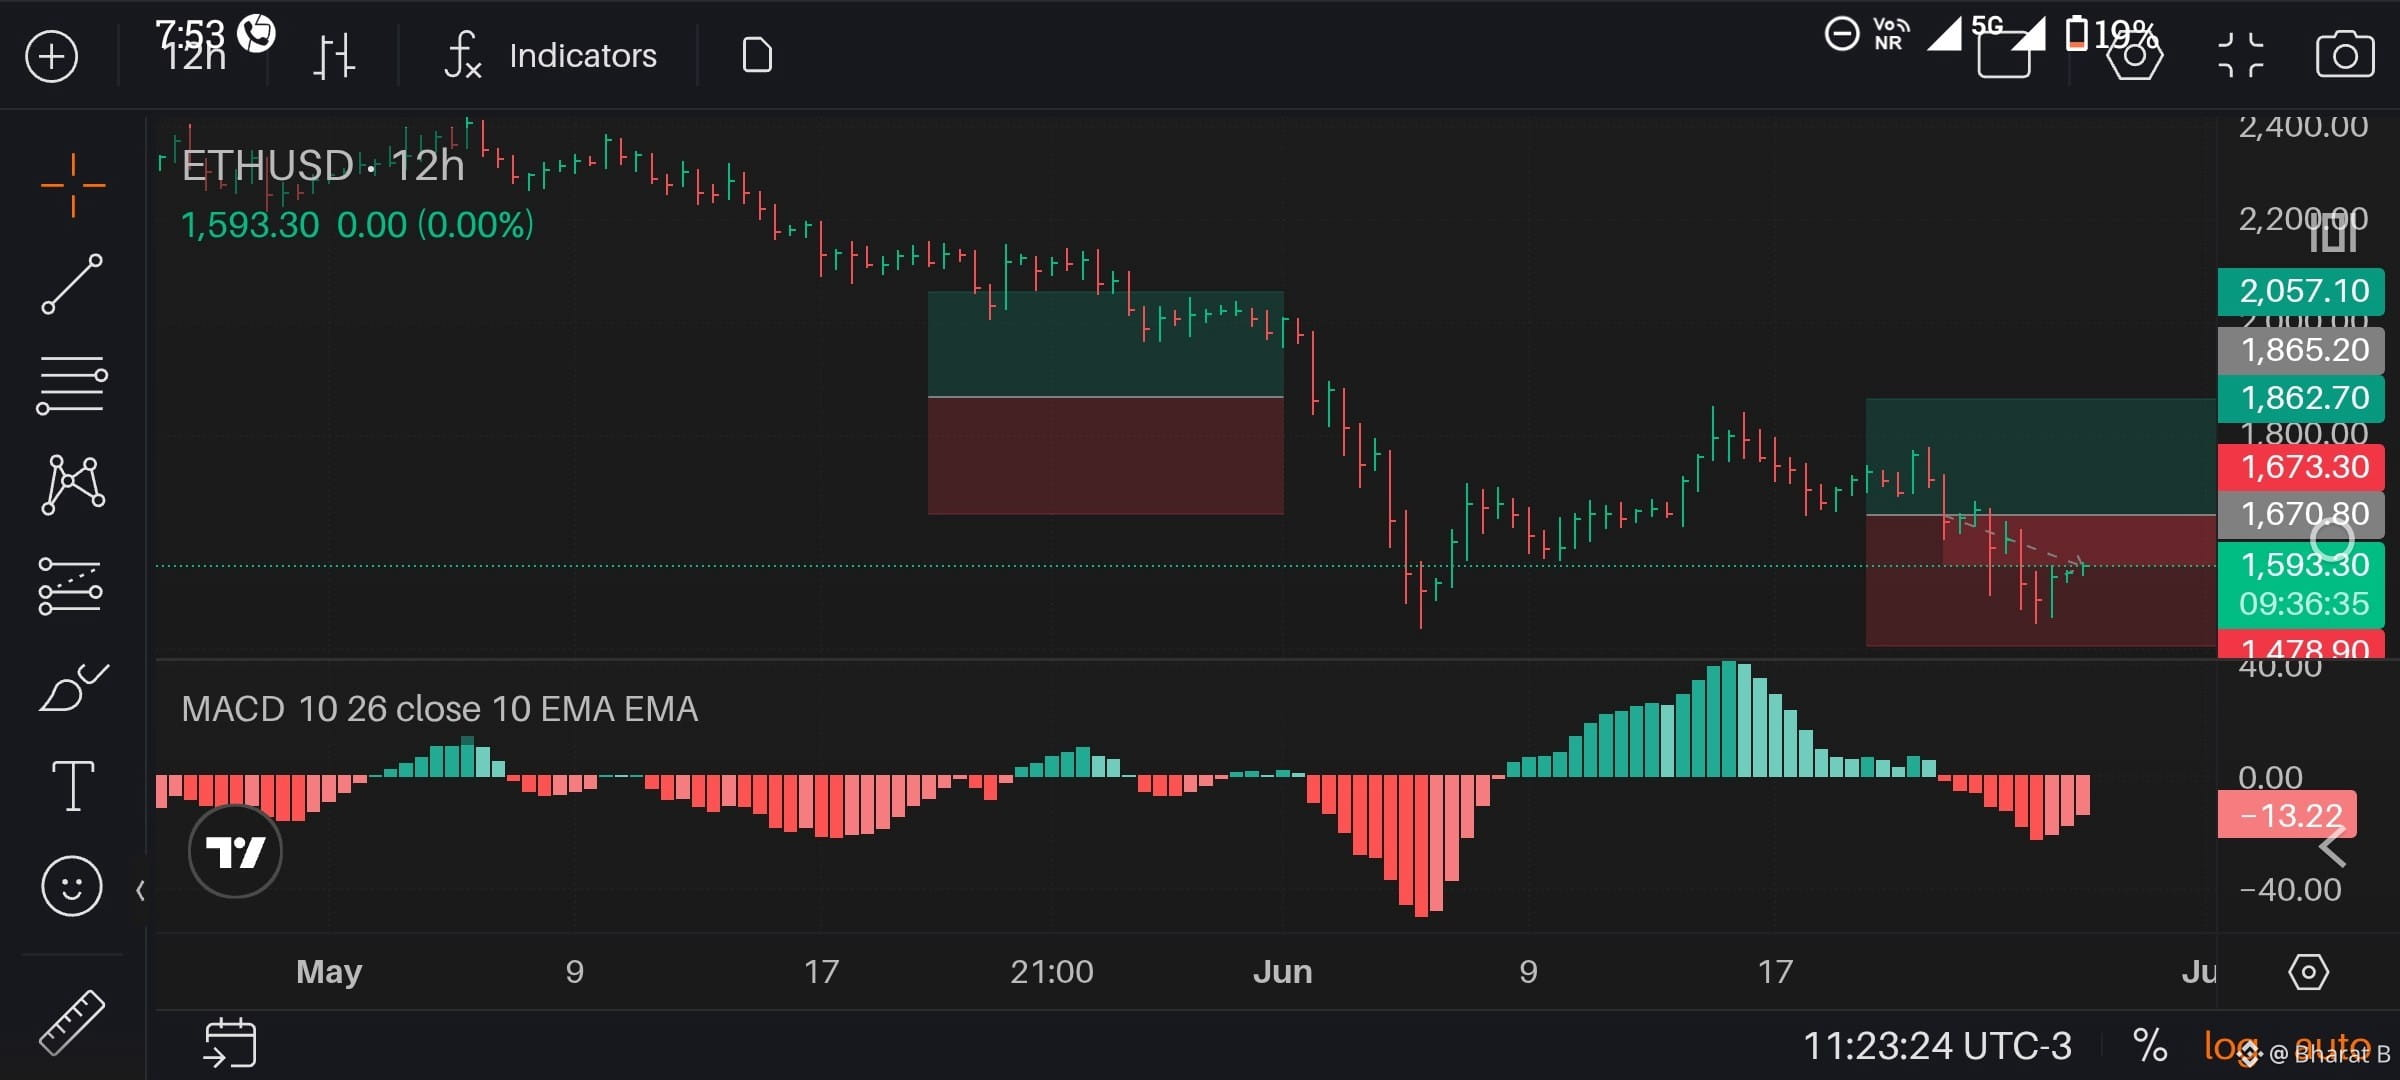
Task: Select the Text annotation tool
Action: click(72, 786)
